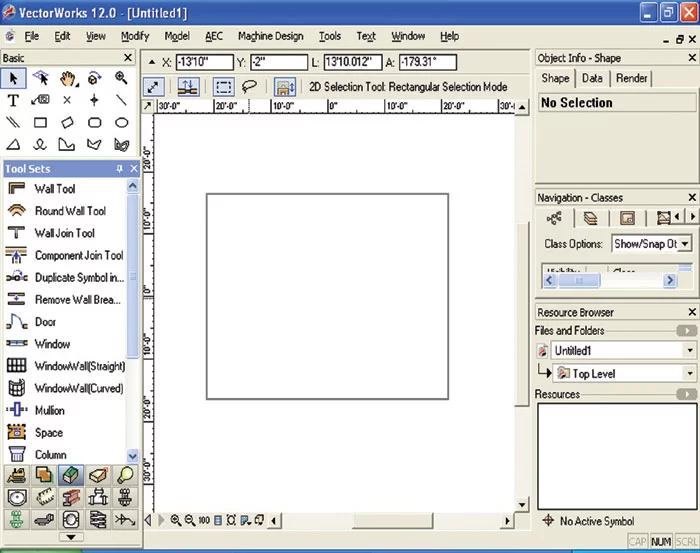The width and height of the screenshot is (700, 553).
Task: Choose the Text tool in Basic palette
Action: click(14, 100)
